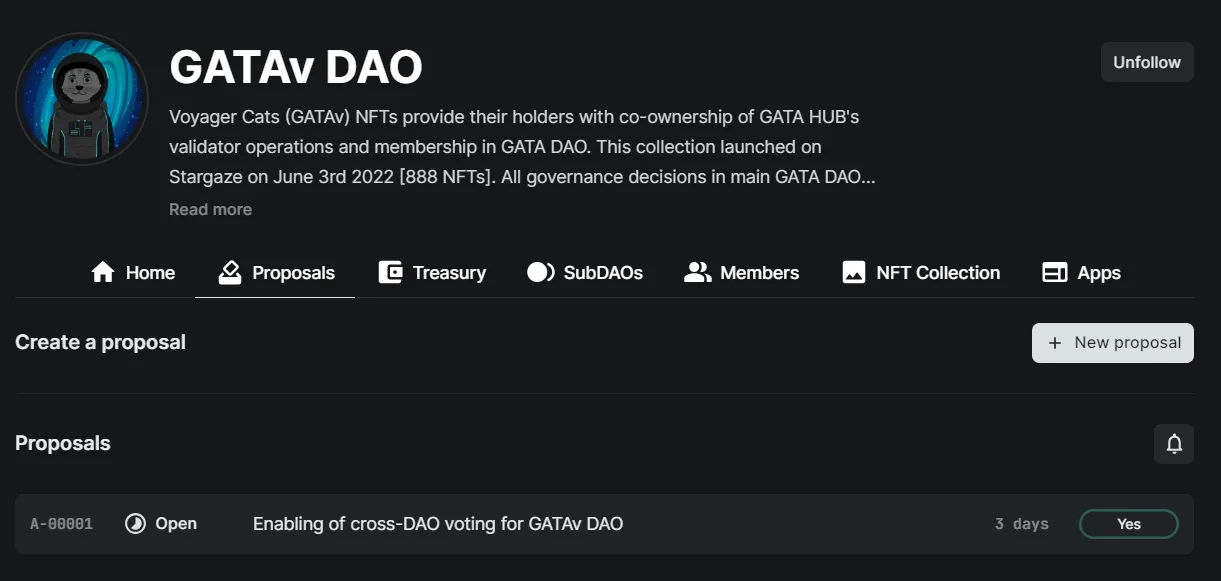Click the GATAv DAO astronaut cat avatar

(x=83, y=100)
